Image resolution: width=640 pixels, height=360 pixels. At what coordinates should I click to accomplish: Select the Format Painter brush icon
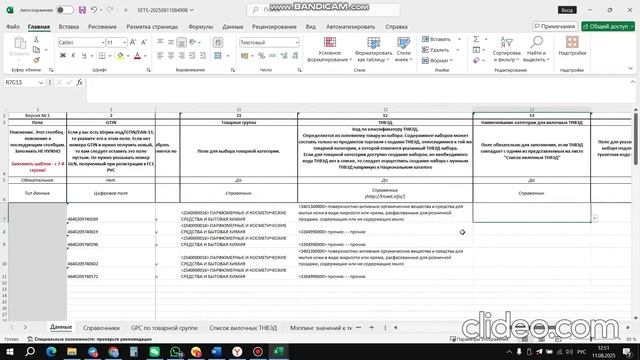coord(36,60)
